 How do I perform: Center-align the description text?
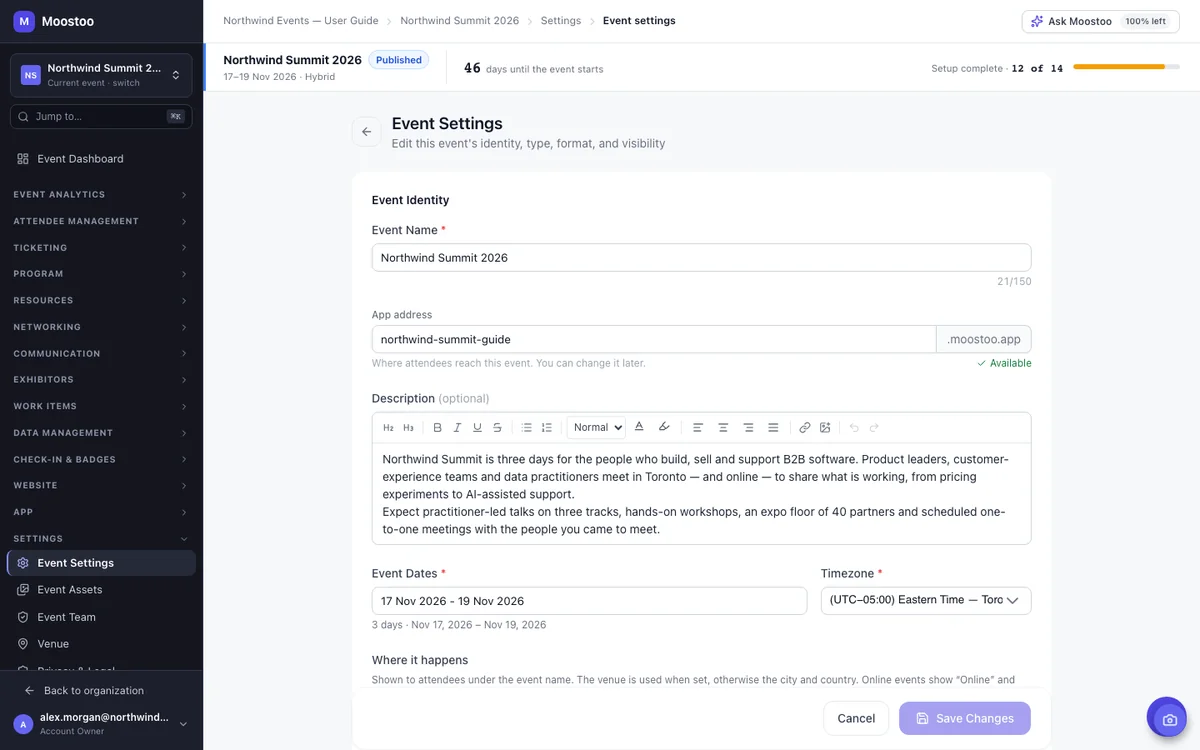723,428
